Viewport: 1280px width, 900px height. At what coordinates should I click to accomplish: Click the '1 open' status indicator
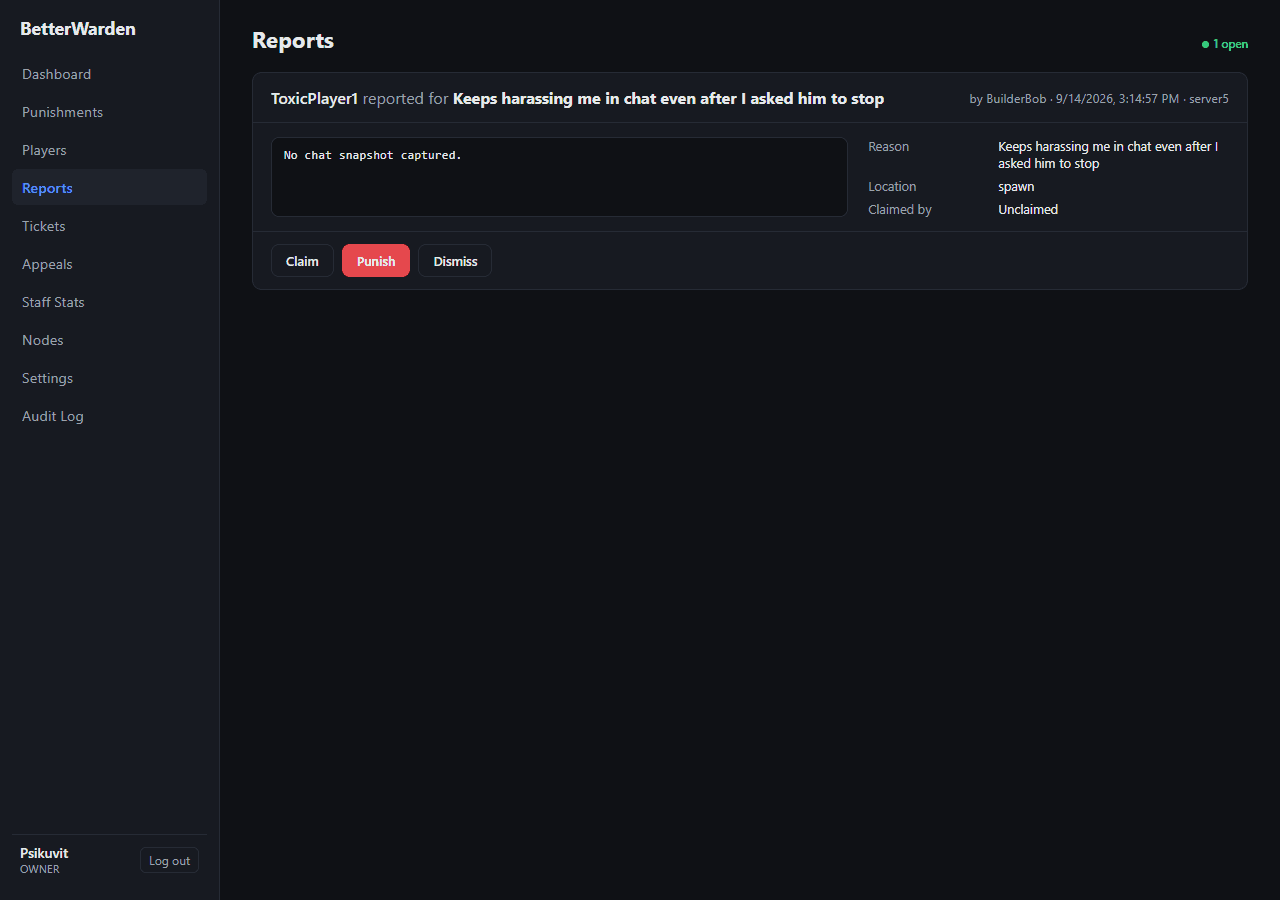1225,44
